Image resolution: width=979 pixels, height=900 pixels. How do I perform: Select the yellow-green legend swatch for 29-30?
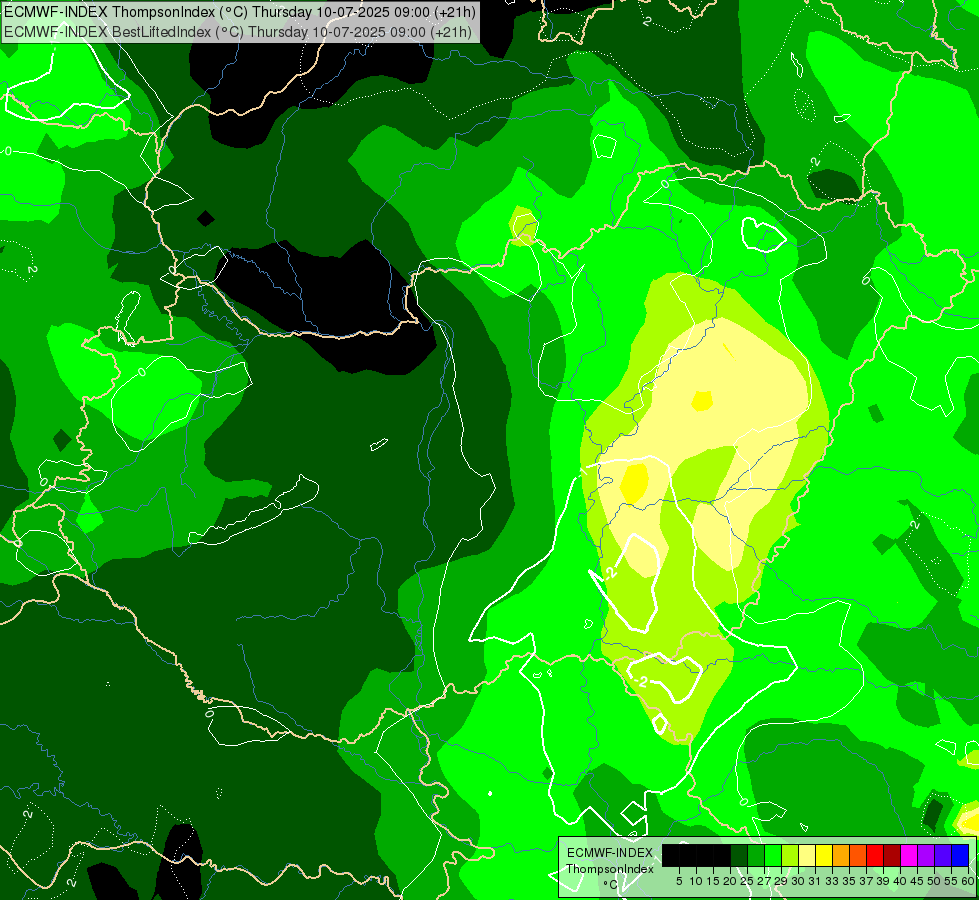[x=790, y=856]
